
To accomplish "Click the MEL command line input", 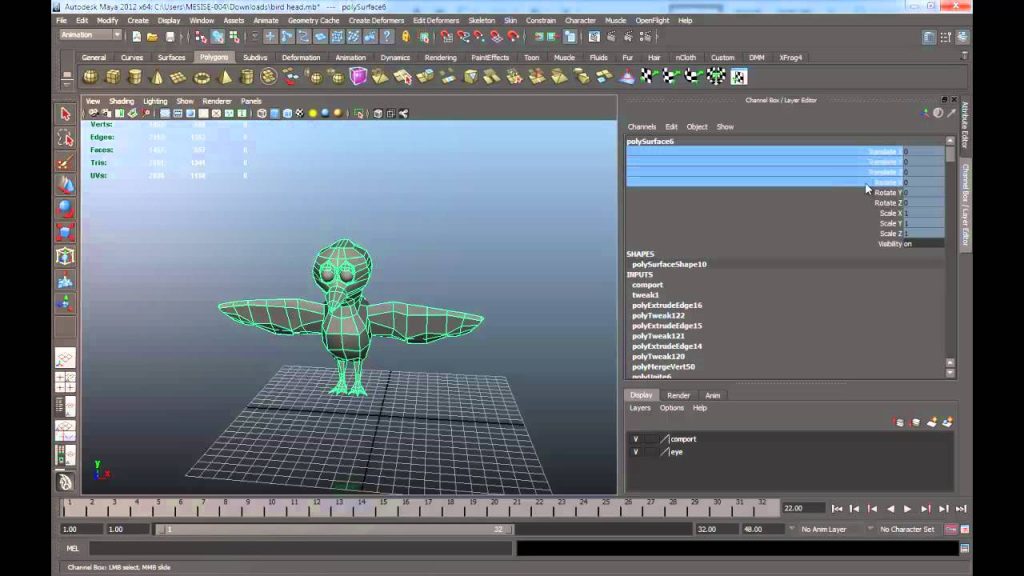I will click(300, 549).
